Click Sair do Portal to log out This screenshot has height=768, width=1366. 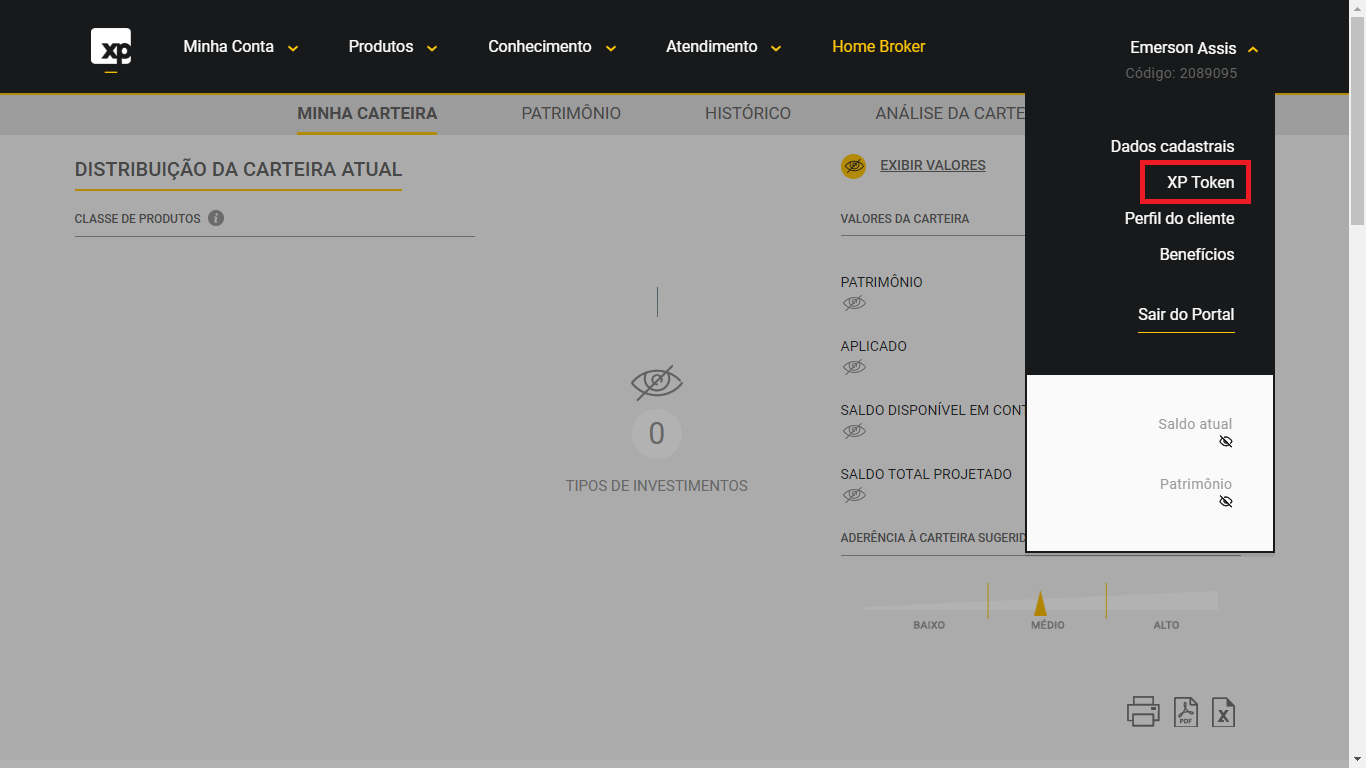pyautogui.click(x=1186, y=315)
